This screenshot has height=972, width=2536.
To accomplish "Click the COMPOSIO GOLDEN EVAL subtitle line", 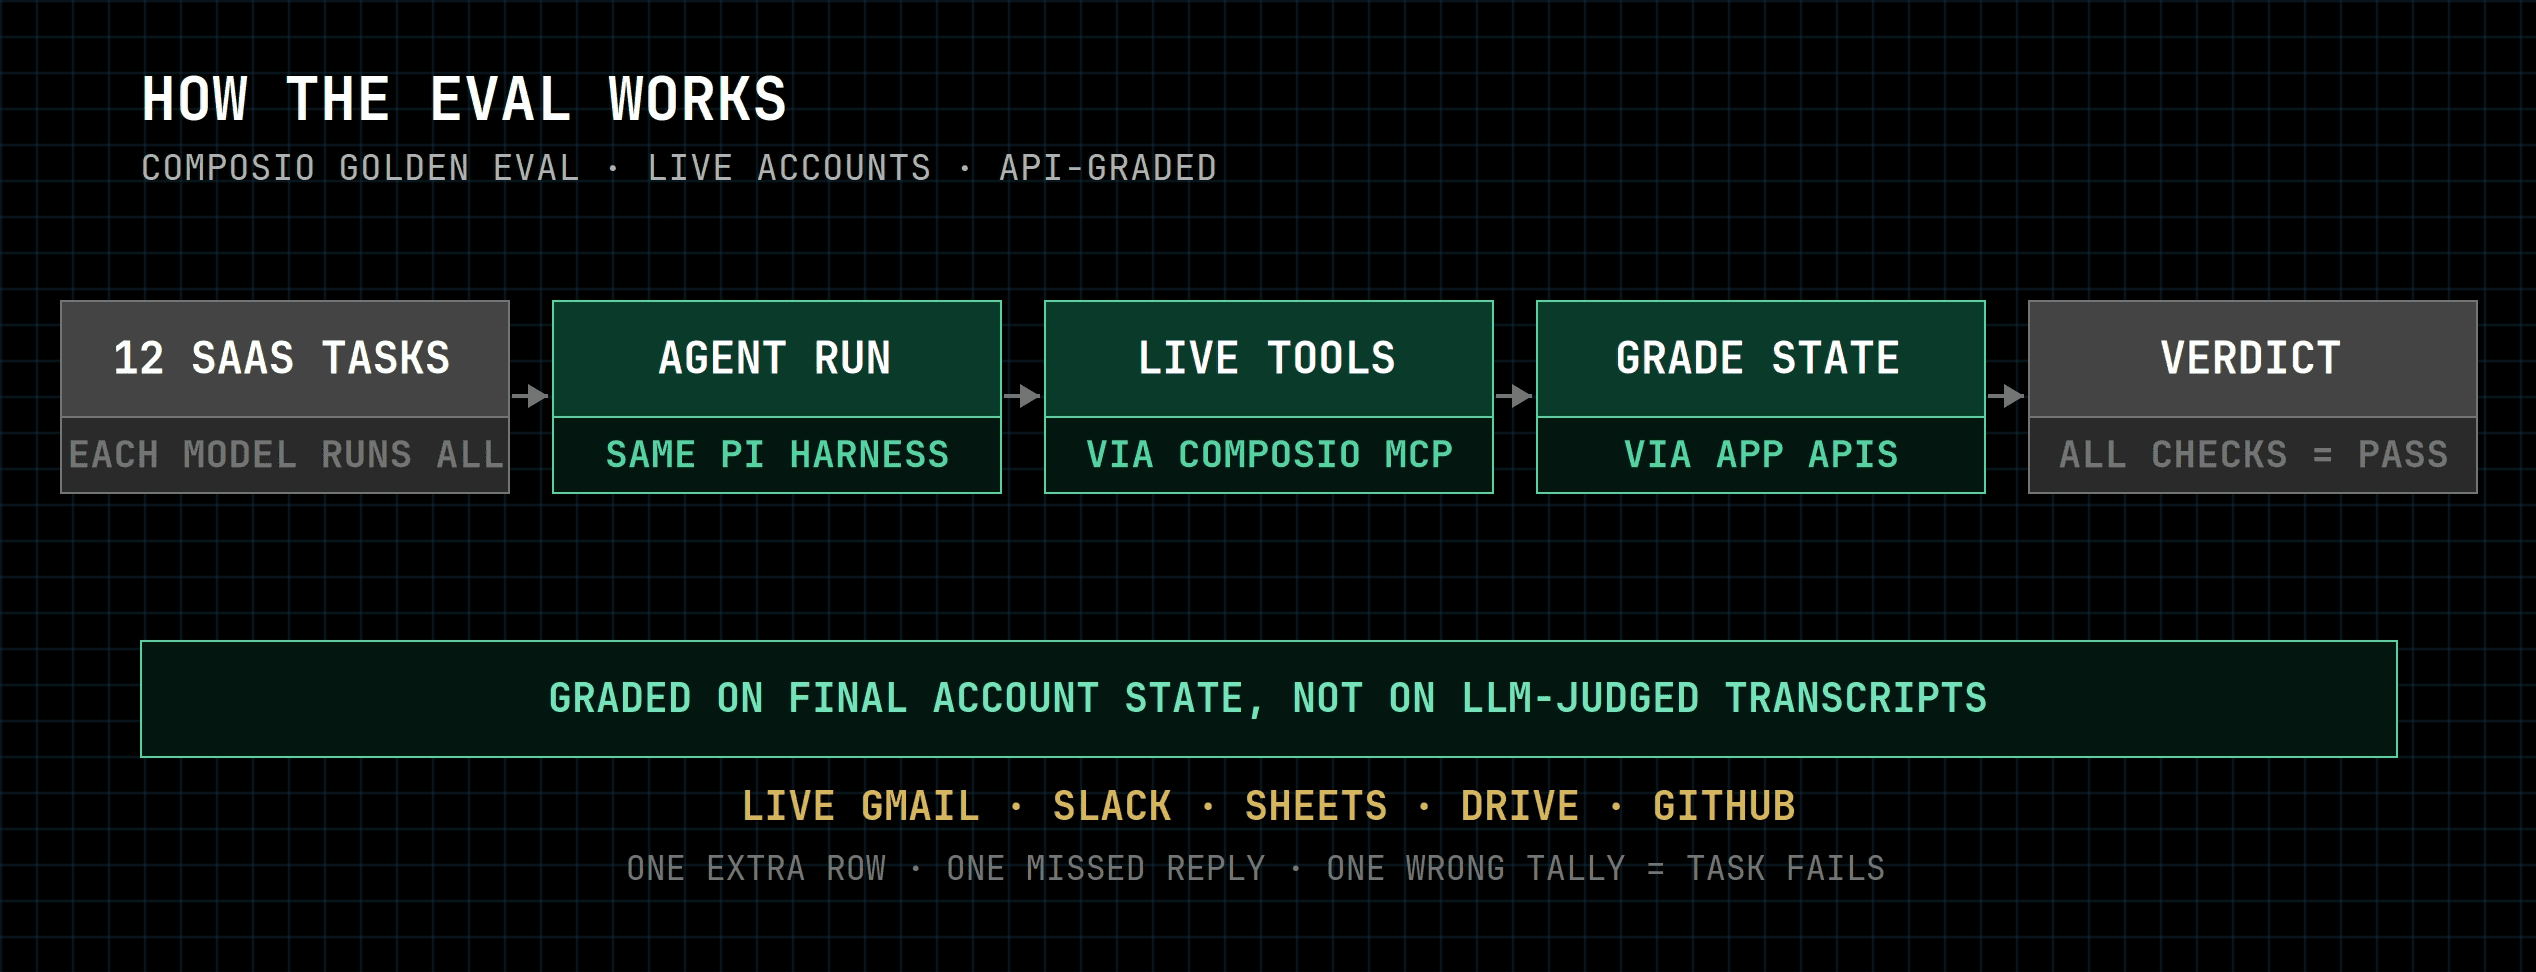I will [679, 168].
